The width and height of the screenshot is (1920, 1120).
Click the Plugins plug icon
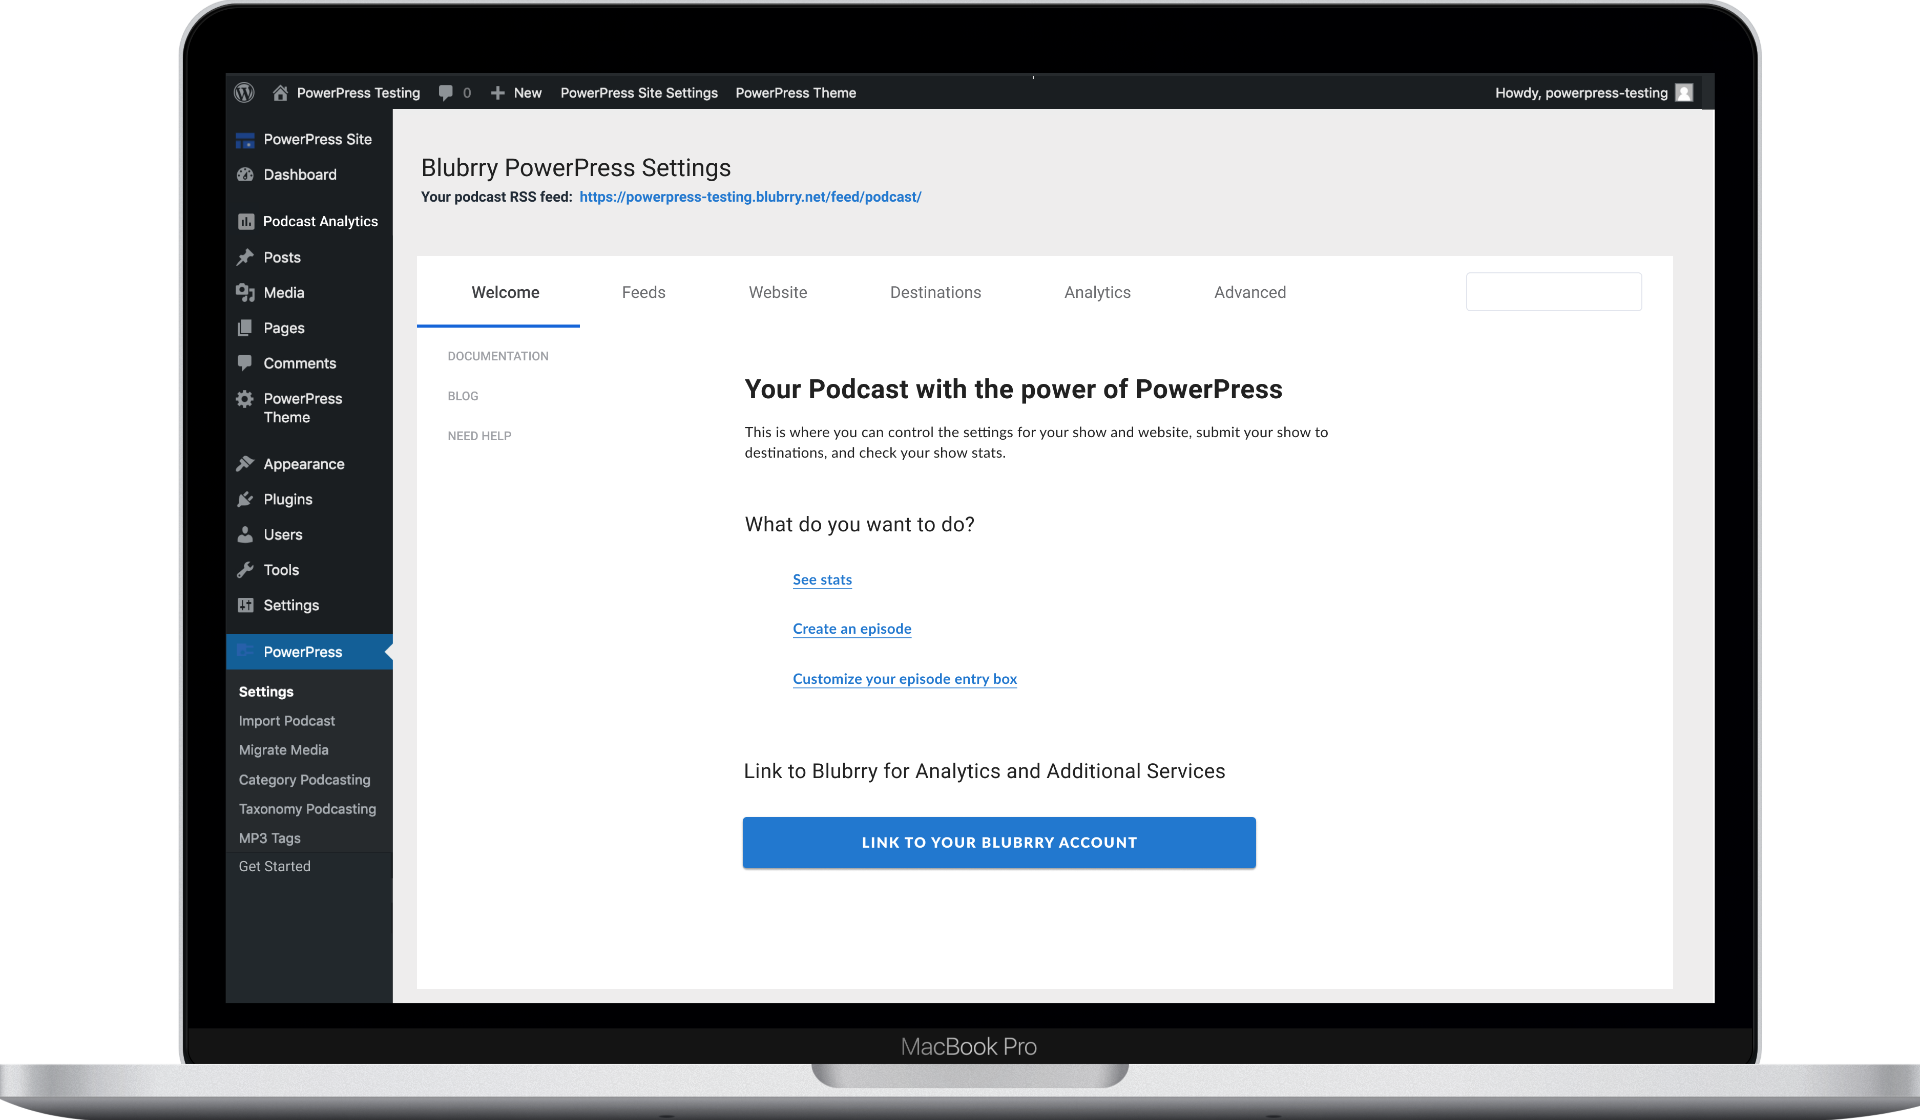tap(245, 499)
